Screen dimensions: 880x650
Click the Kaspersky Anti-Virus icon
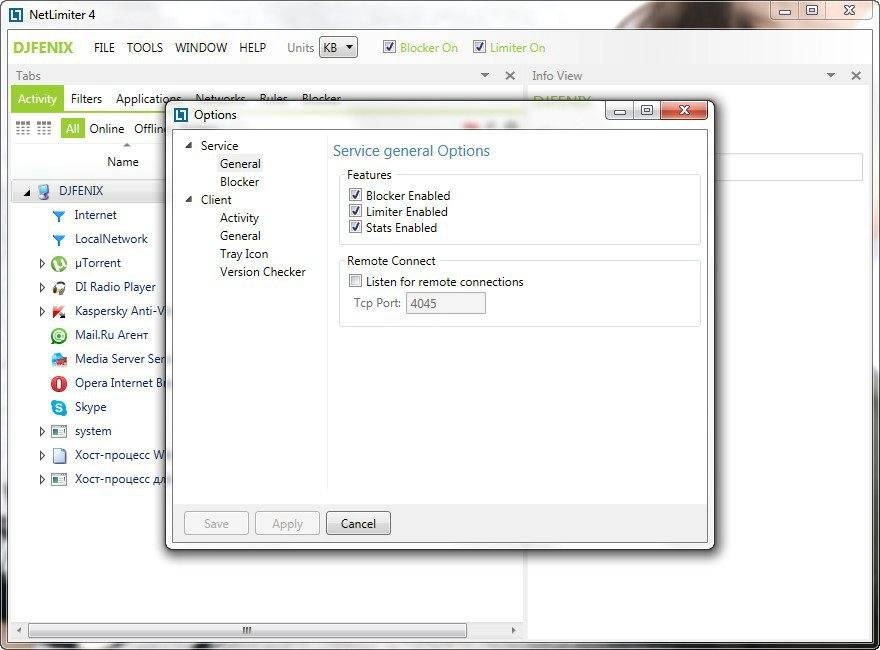58,312
